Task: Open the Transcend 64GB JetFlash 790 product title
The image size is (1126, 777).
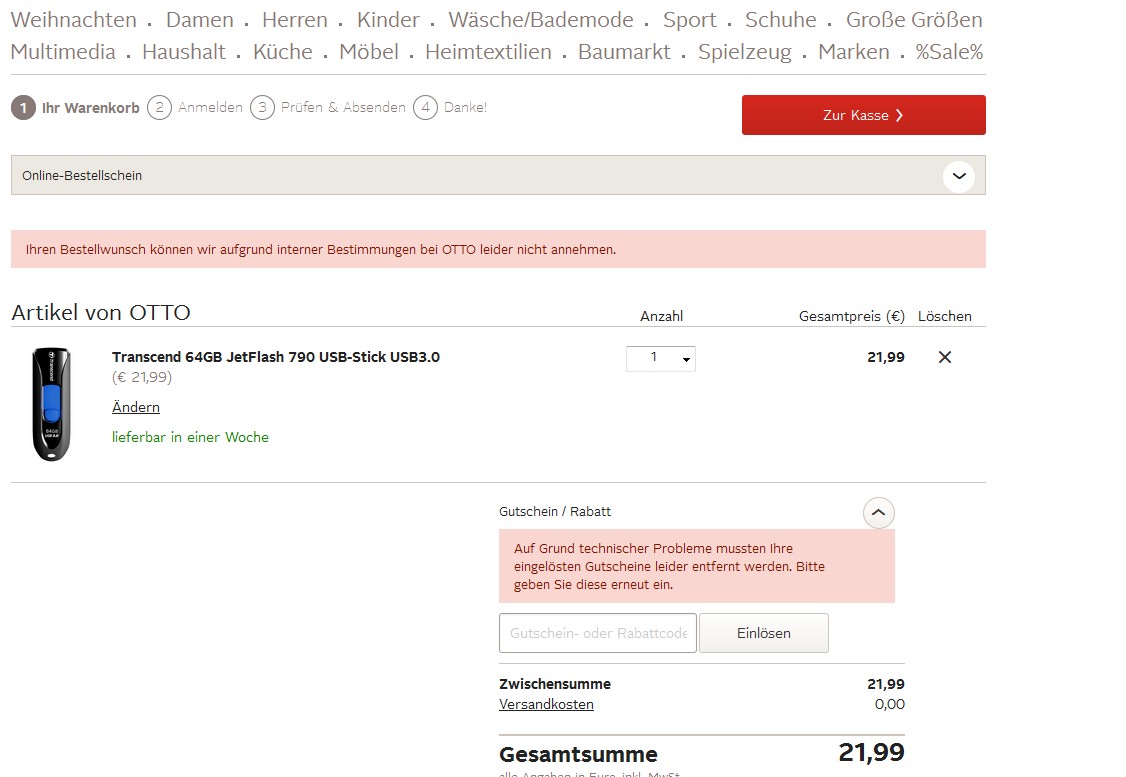Action: [x=276, y=357]
